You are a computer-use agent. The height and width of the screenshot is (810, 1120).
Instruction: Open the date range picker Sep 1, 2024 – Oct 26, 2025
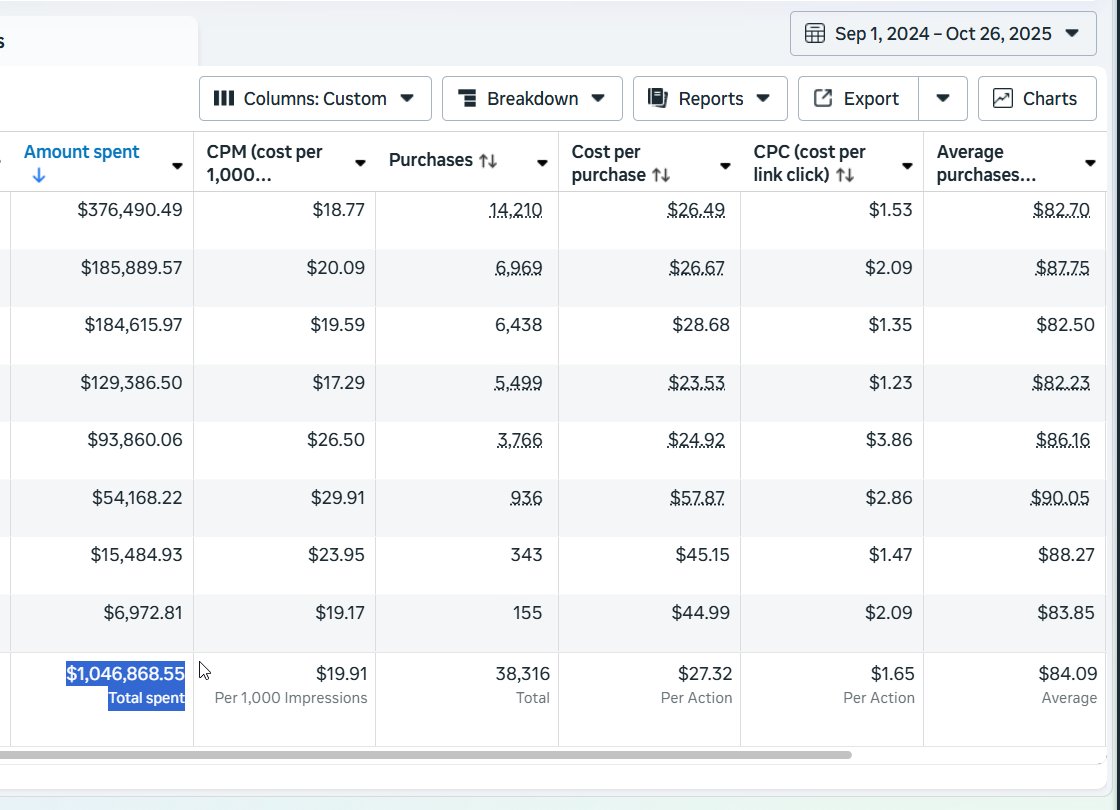pyautogui.click(x=943, y=34)
